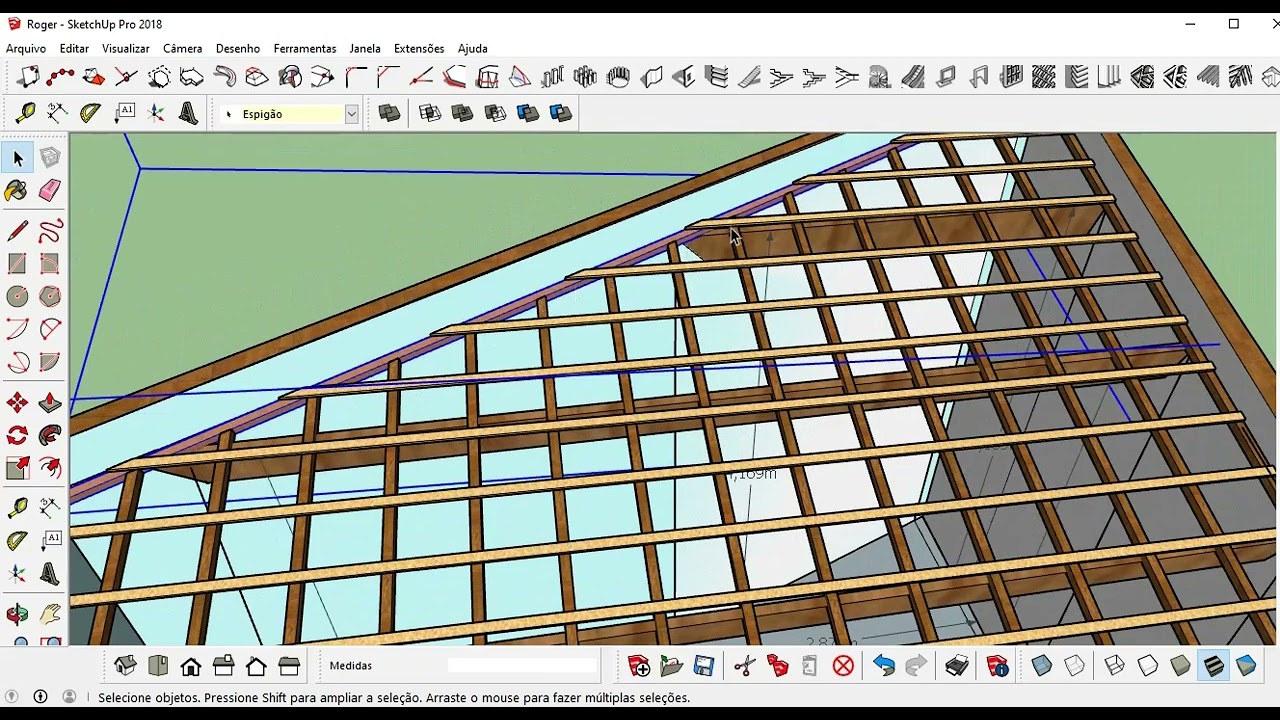This screenshot has width=1280, height=720.
Task: Select the Follow Me tool
Action: click(x=50, y=435)
